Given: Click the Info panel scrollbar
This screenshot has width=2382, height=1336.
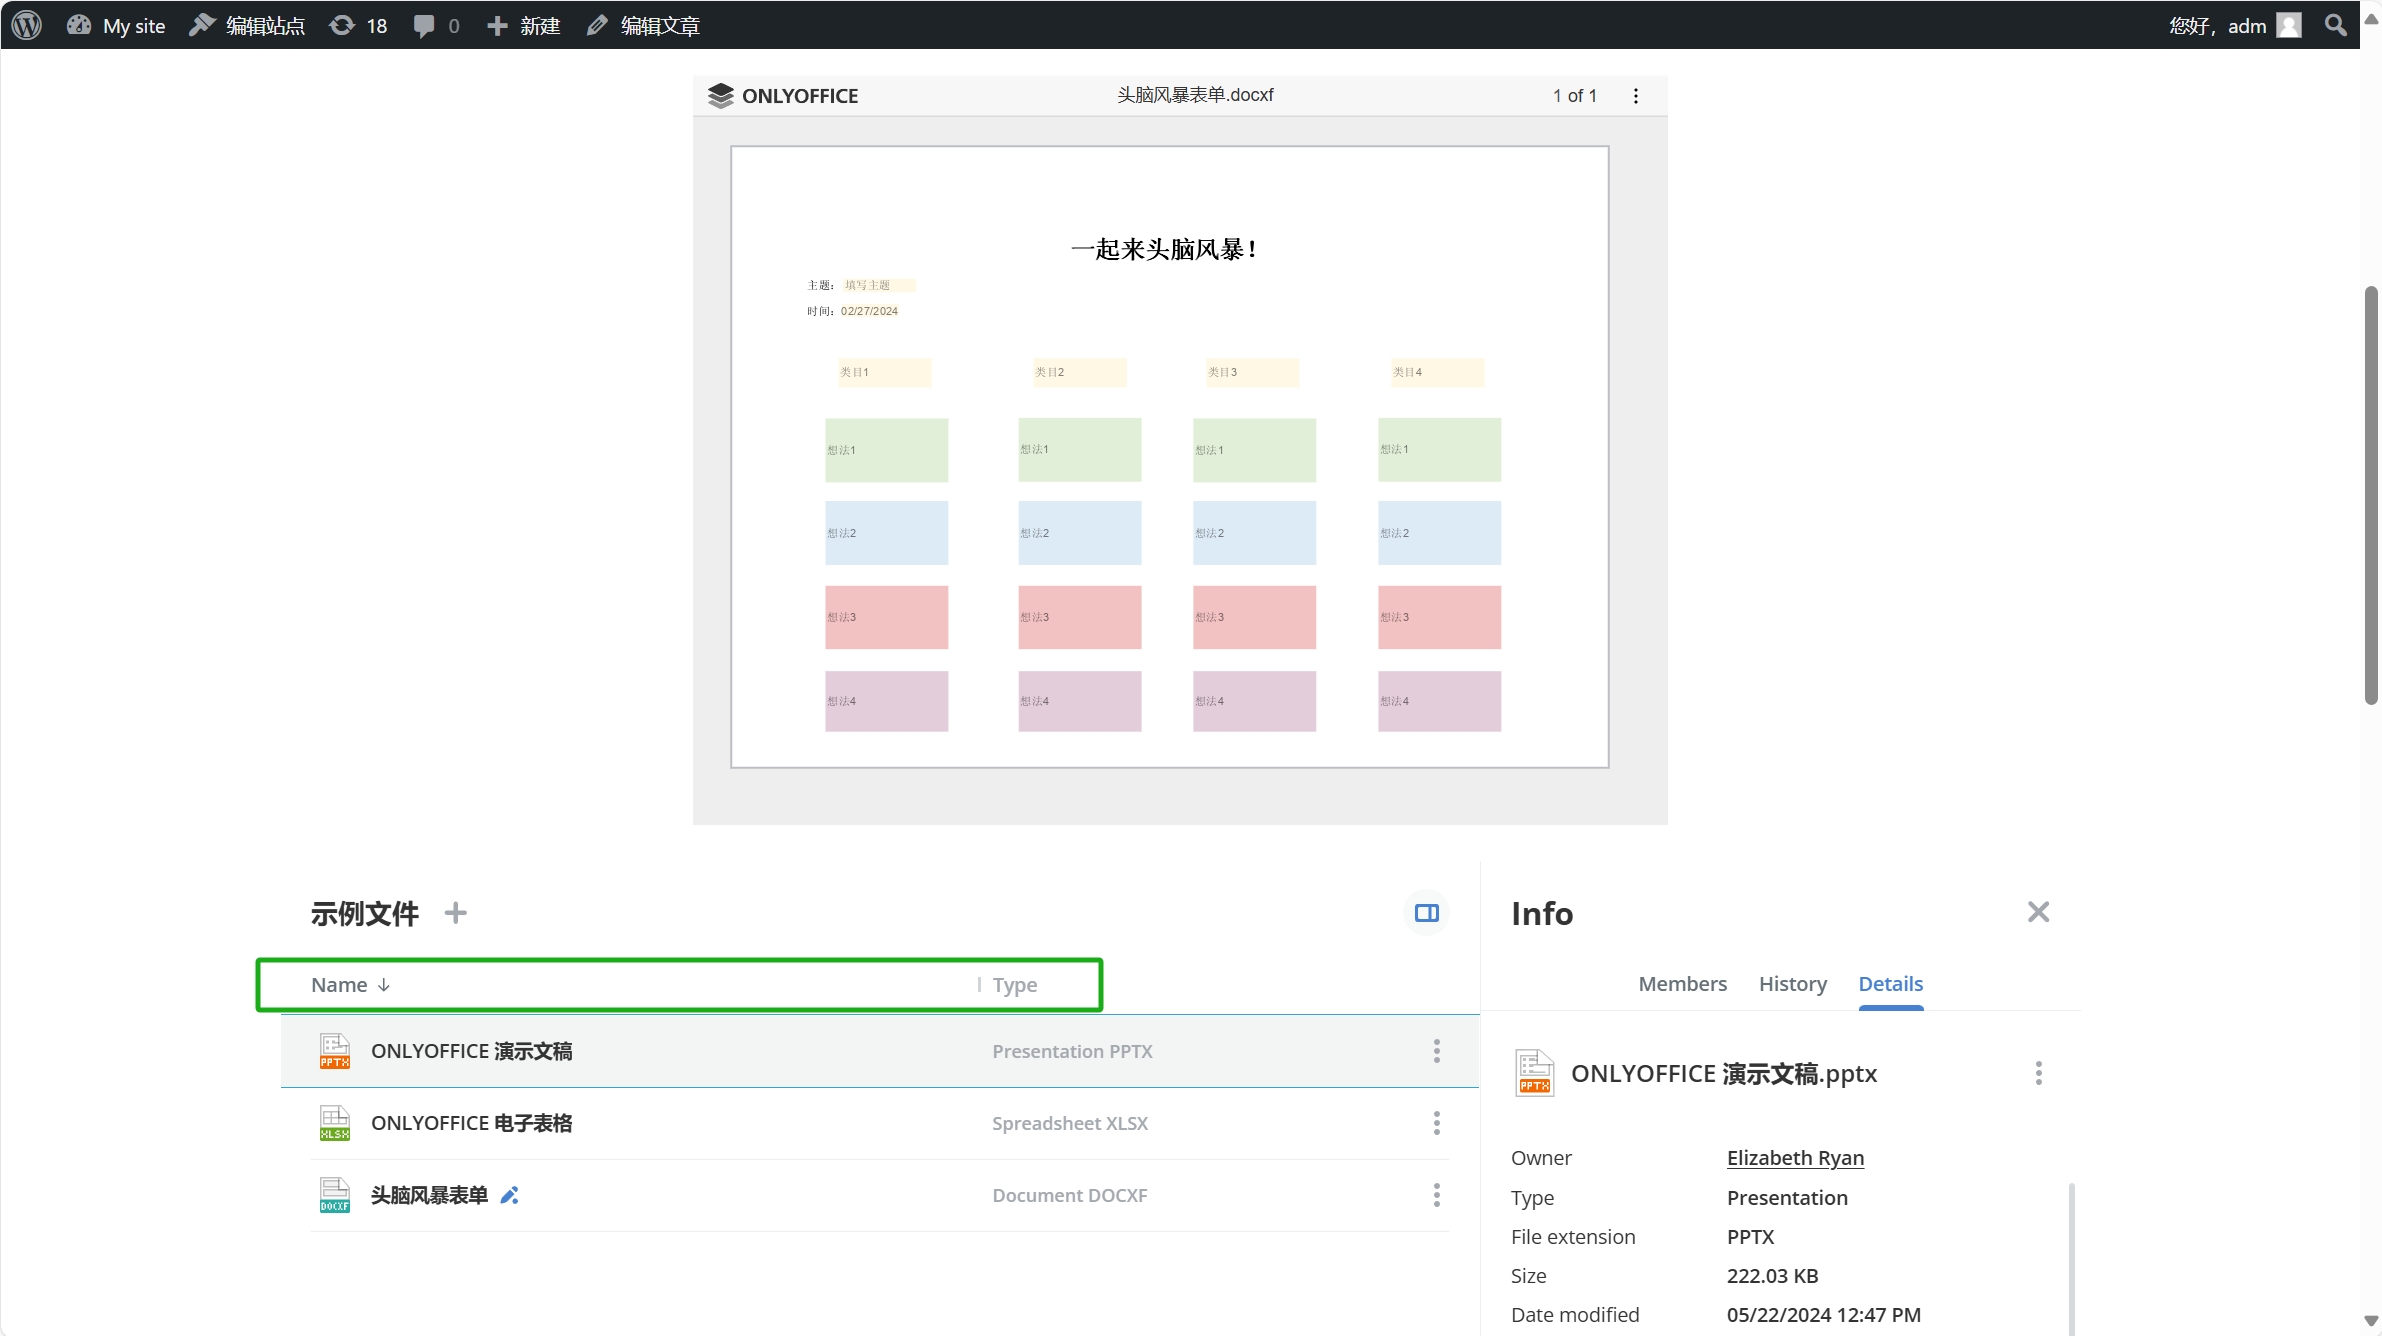Looking at the screenshot, I should (x=2071, y=1258).
